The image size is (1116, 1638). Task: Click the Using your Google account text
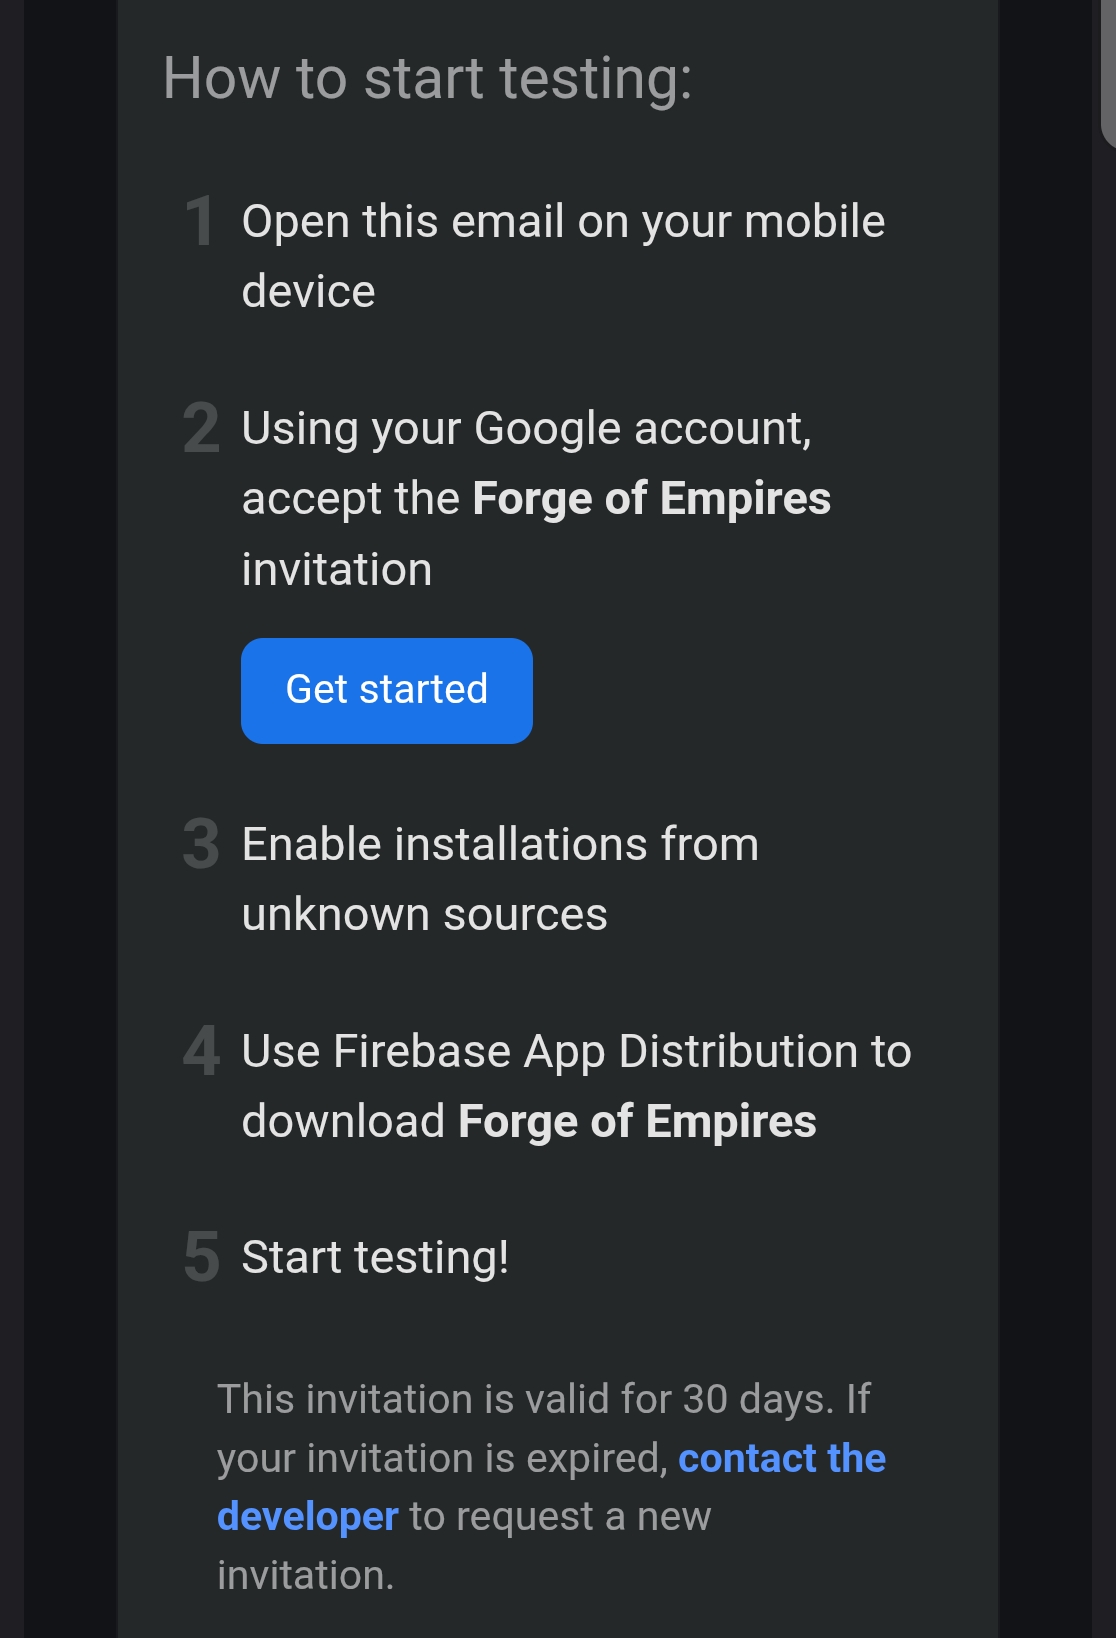[x=526, y=429]
